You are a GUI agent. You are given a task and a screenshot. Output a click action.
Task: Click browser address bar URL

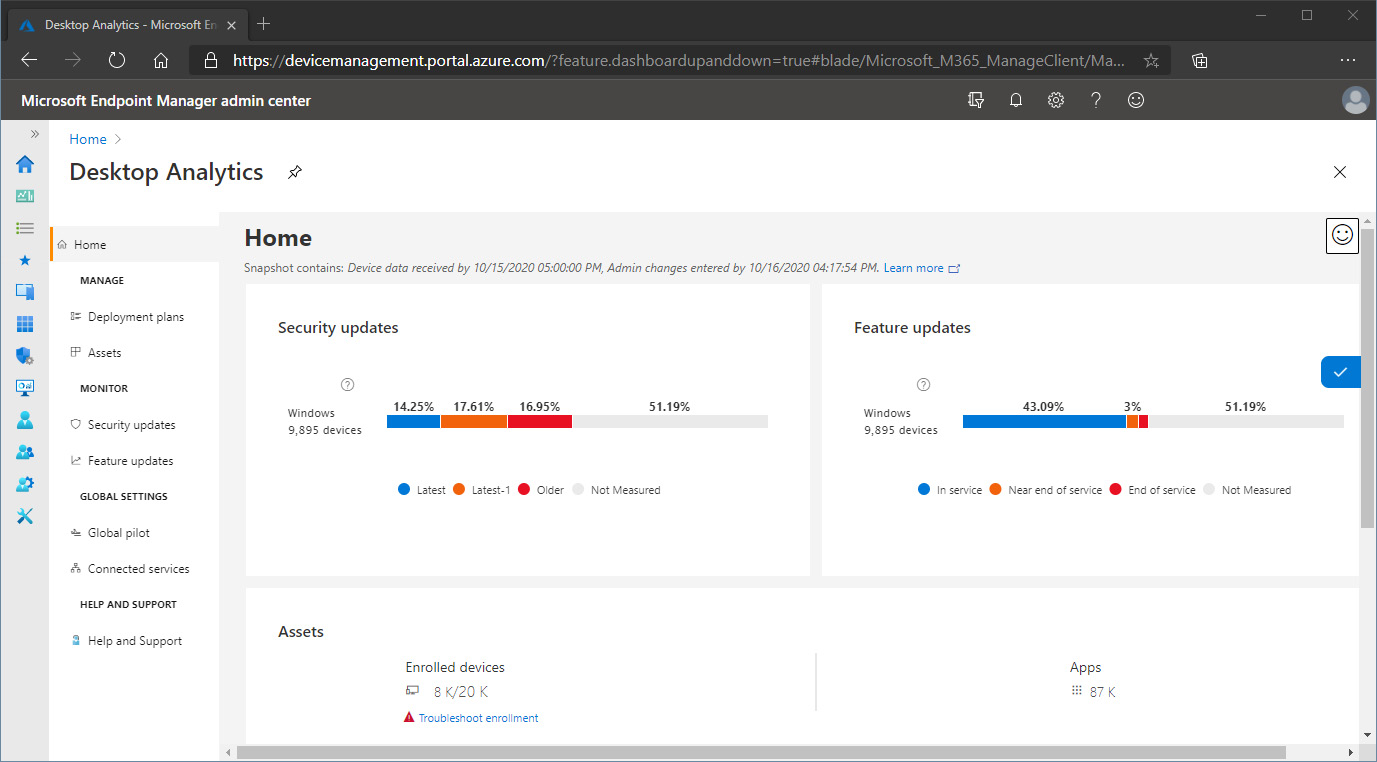(x=680, y=60)
